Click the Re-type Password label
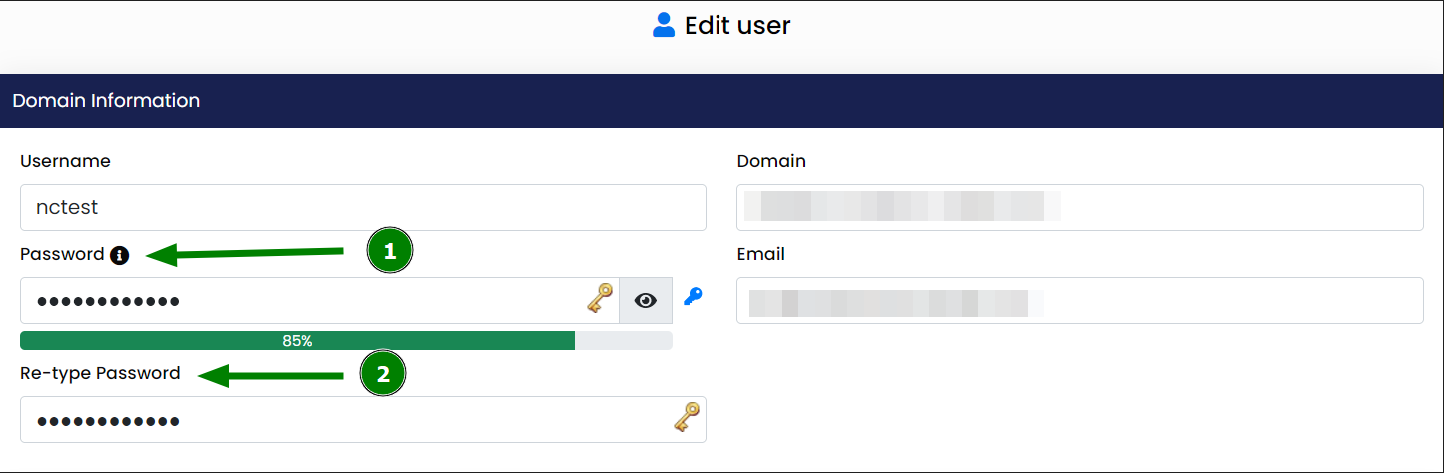 (x=100, y=373)
